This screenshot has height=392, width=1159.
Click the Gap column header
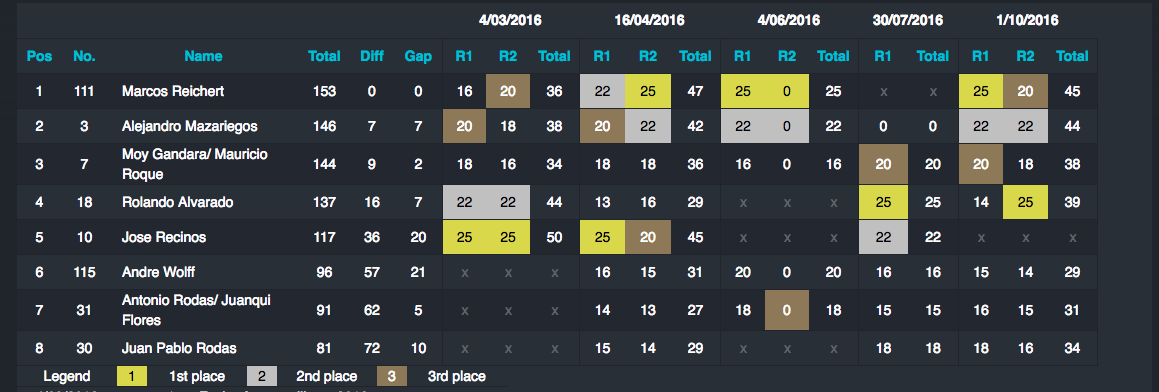tap(418, 55)
